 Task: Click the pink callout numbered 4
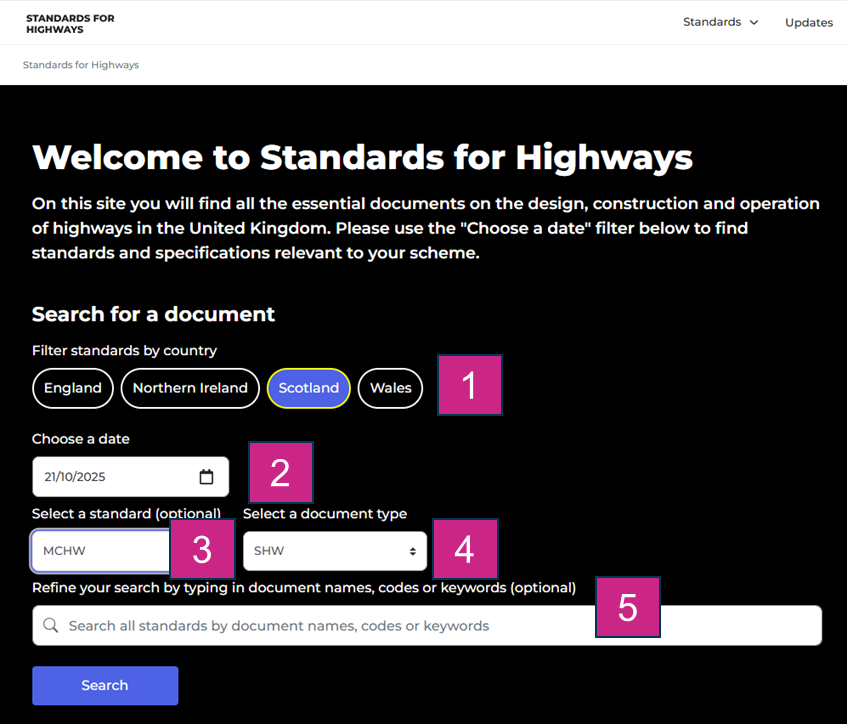(465, 549)
